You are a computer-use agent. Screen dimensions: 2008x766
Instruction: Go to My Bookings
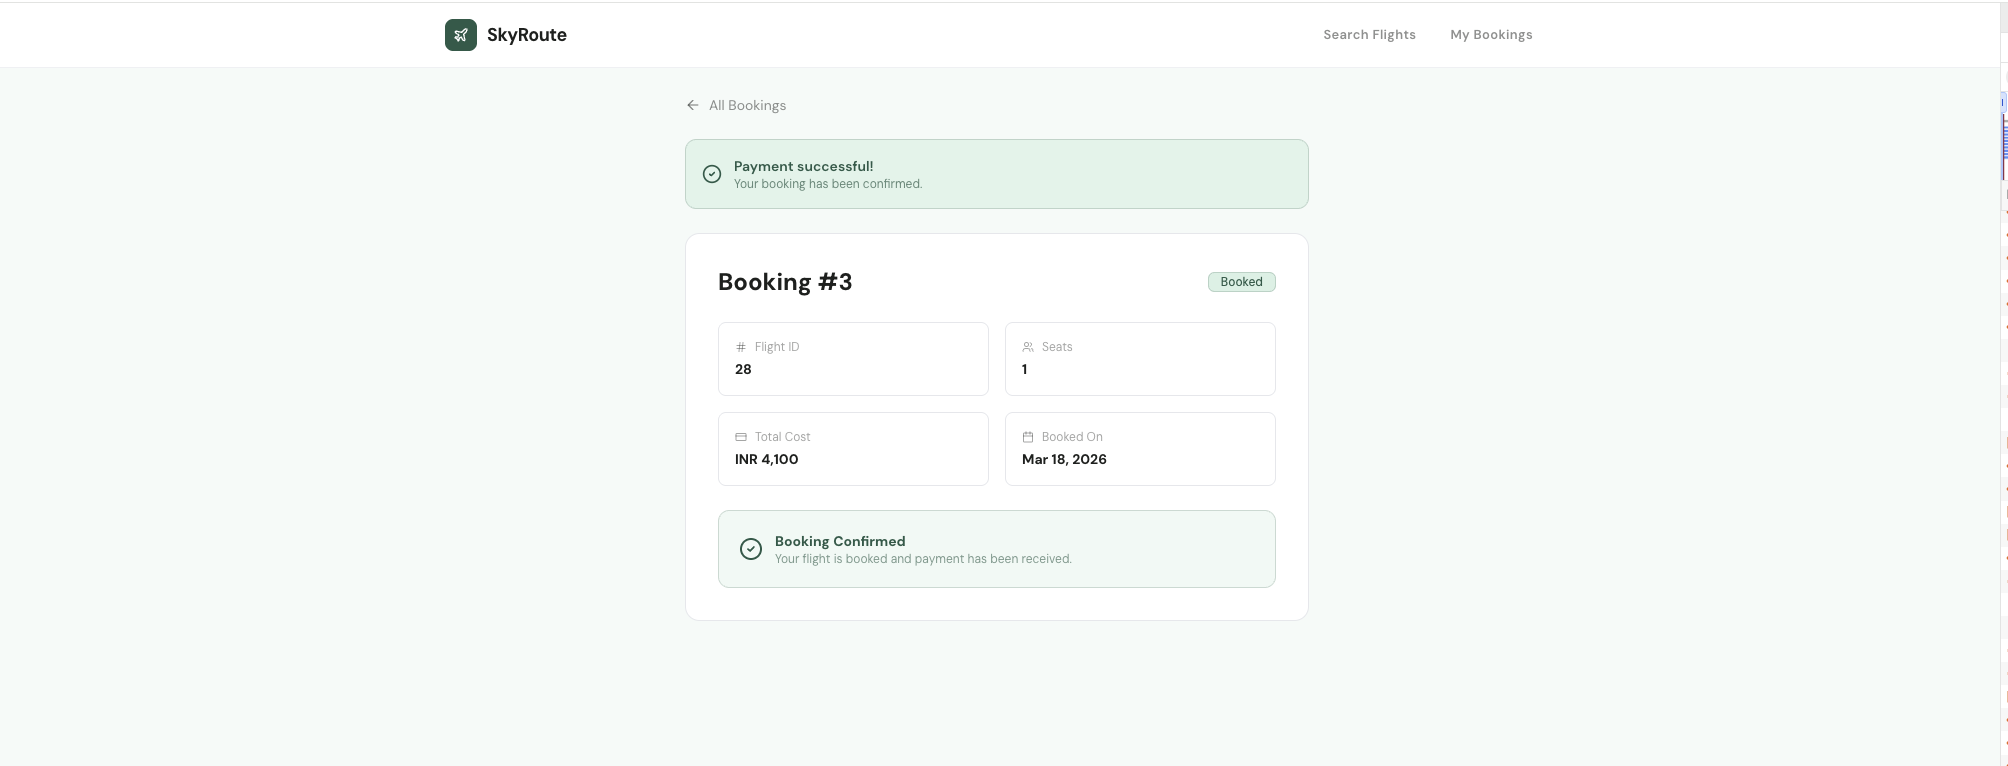pos(1491,35)
